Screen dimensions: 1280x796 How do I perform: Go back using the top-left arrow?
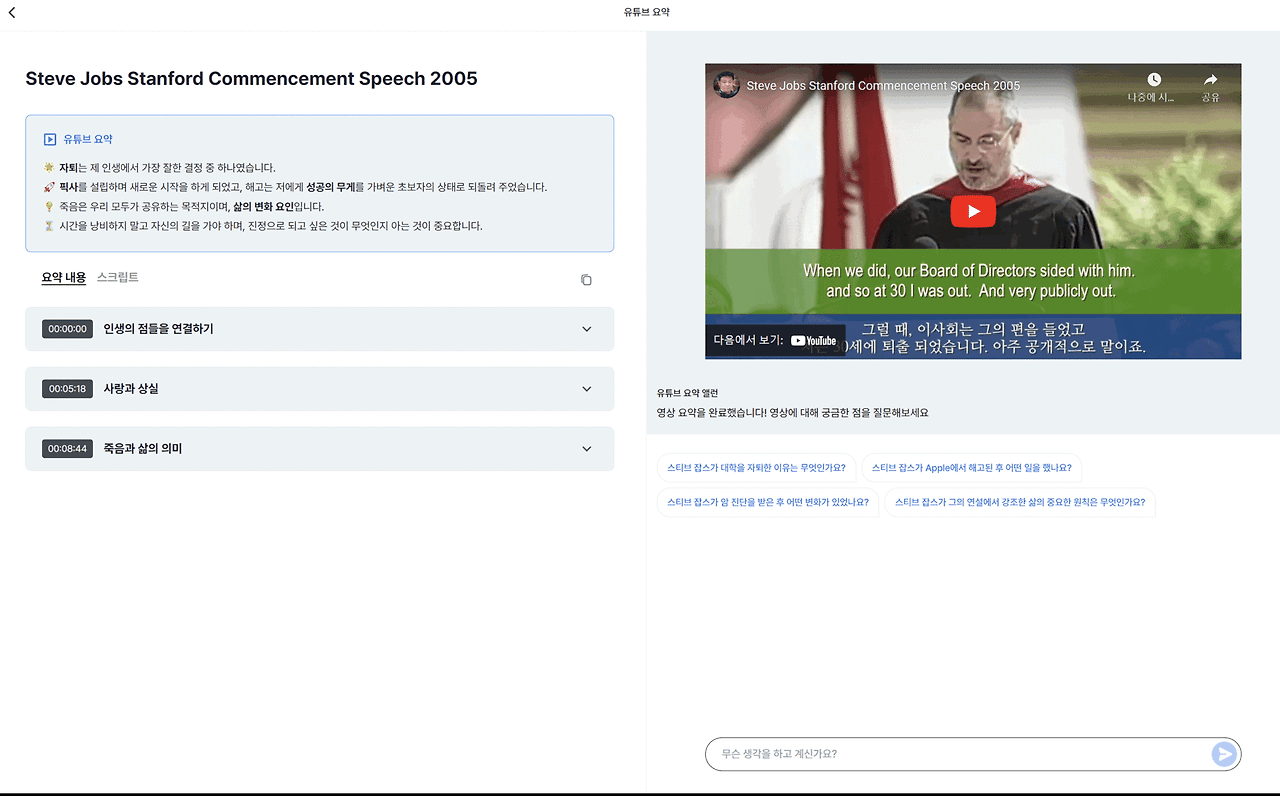[x=12, y=13]
